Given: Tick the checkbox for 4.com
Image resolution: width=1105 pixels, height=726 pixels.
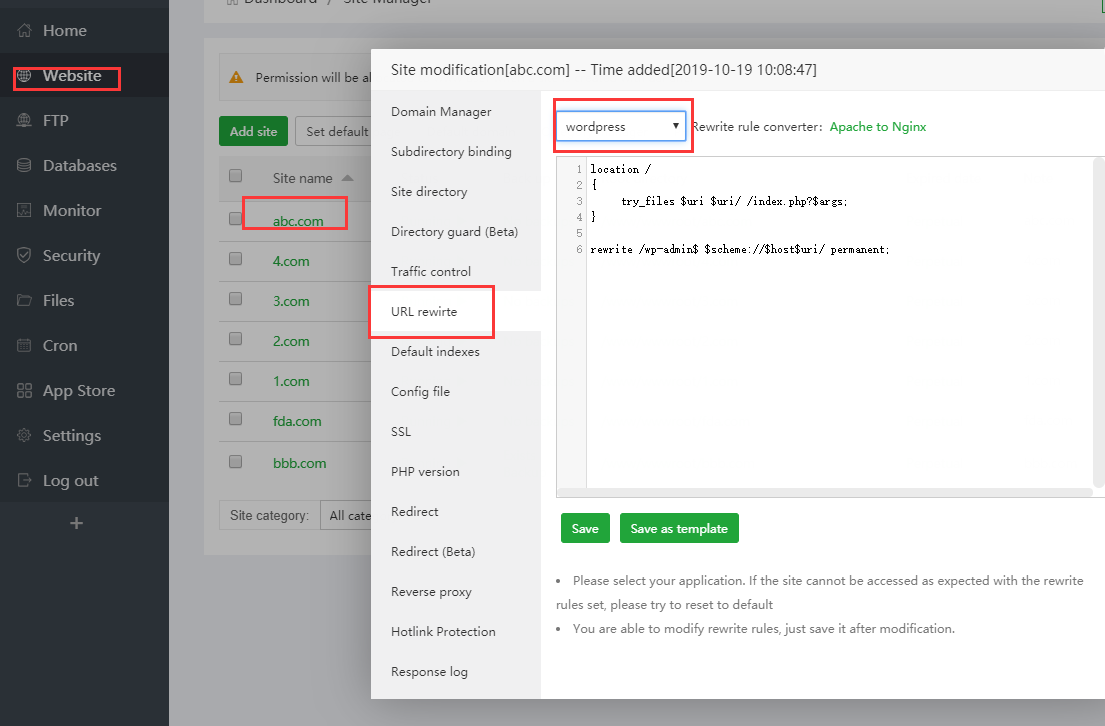Looking at the screenshot, I should (x=235, y=259).
